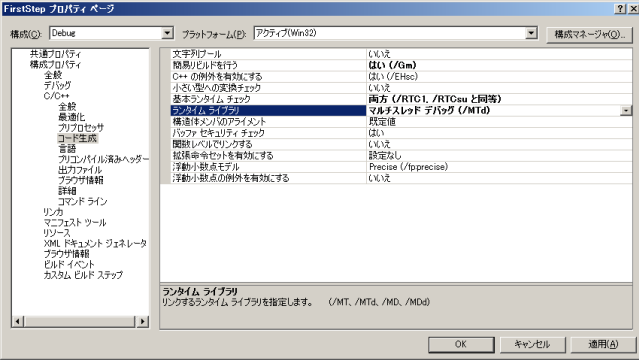The height and width of the screenshot is (360, 639).
Task: Open the ランタイム ライブラリ value dropdown arrow
Action: [x=626, y=110]
